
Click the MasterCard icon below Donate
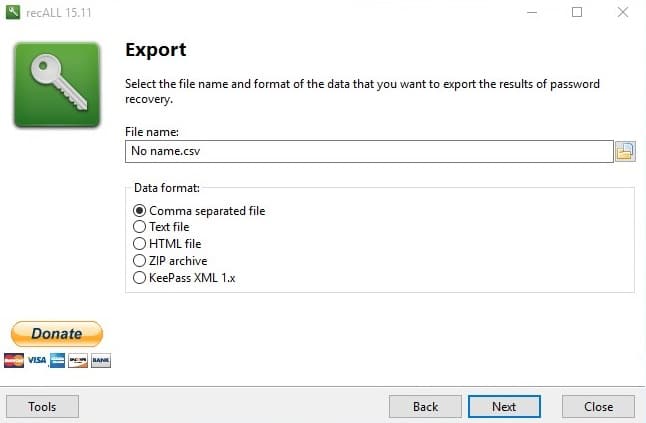point(14,360)
